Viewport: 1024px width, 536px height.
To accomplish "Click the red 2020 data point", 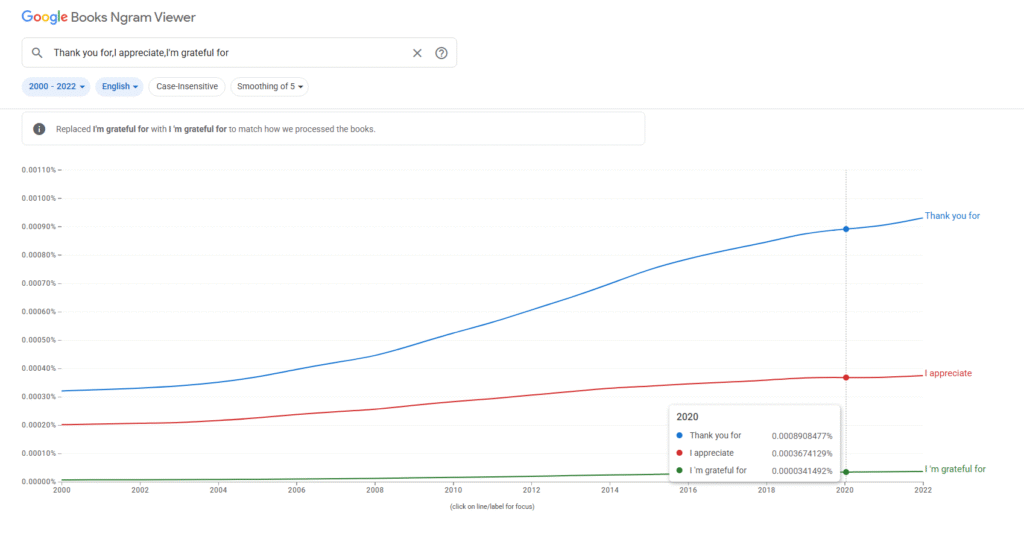I will (x=846, y=377).
